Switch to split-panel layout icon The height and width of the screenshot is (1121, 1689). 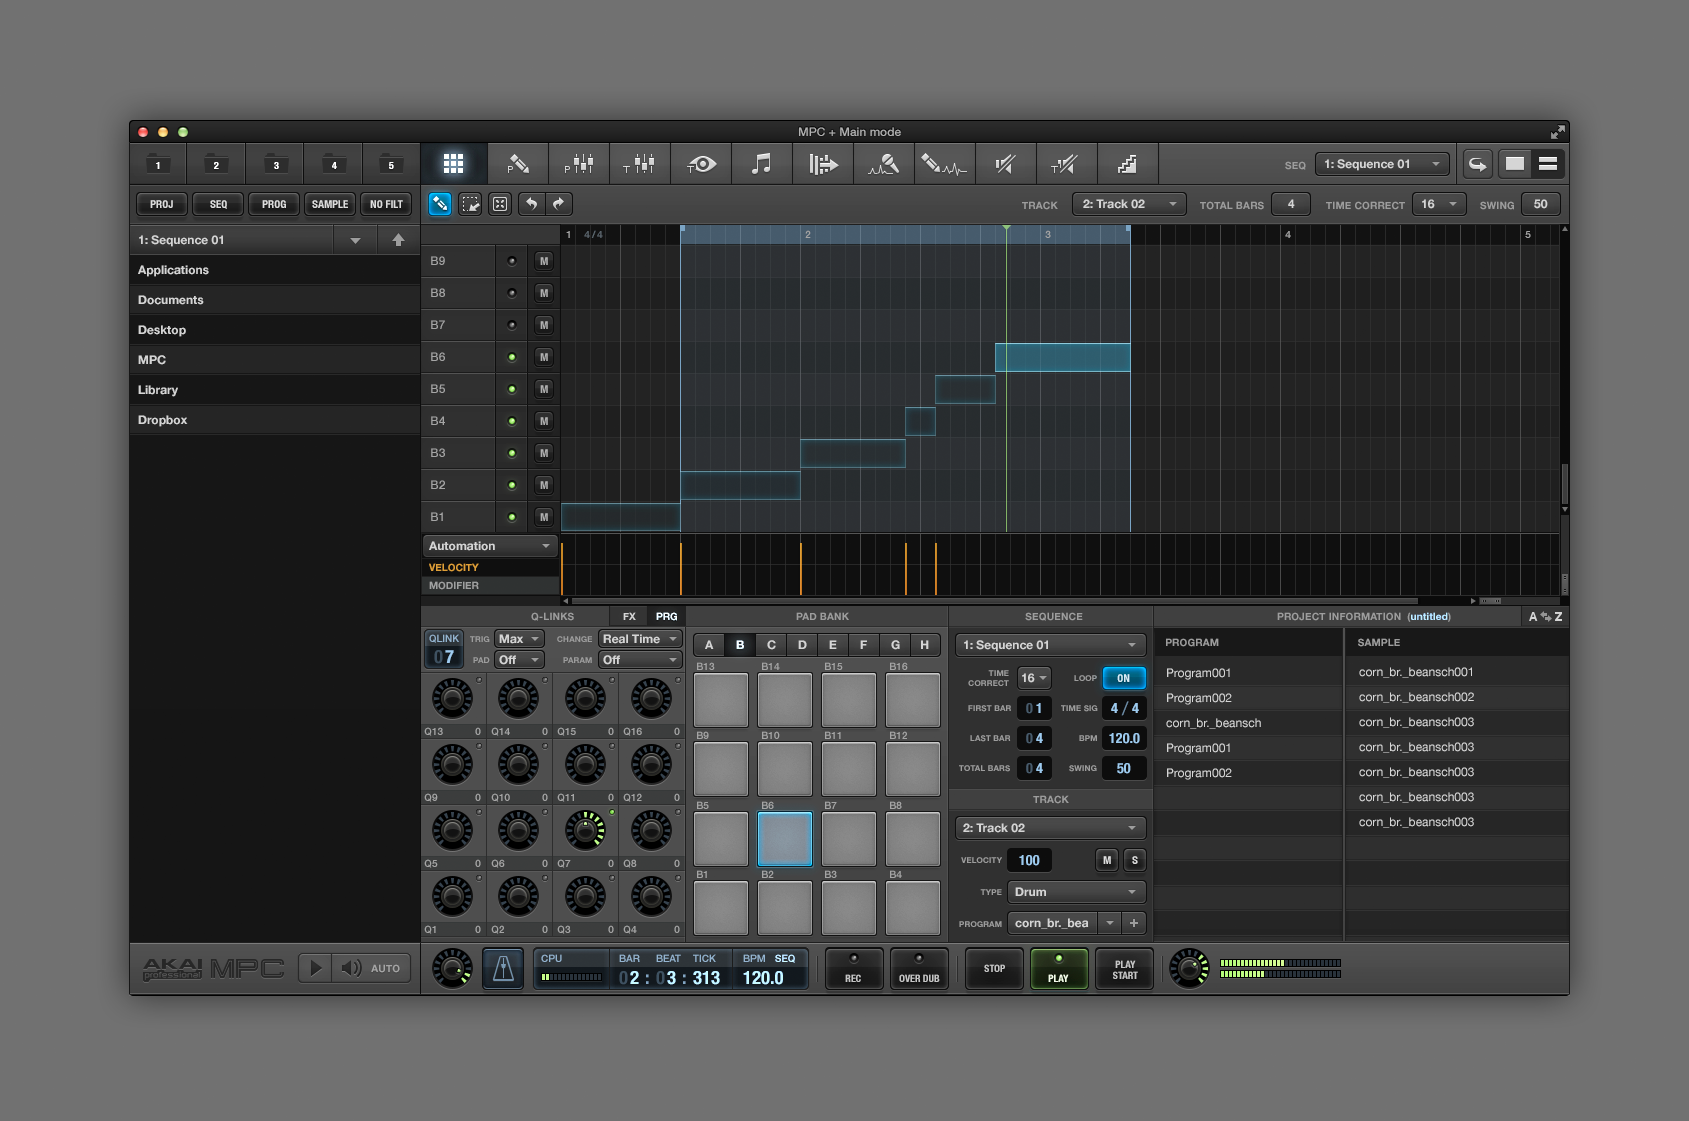click(x=1548, y=164)
